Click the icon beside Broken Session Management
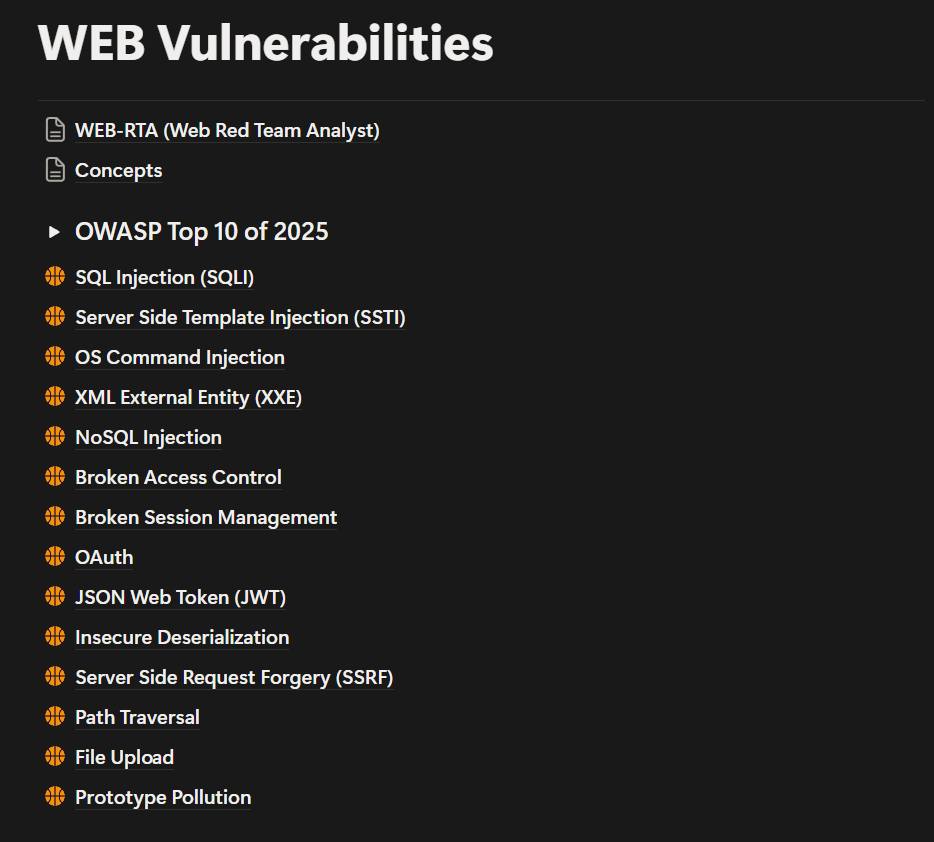This screenshot has width=934, height=842. [55, 516]
